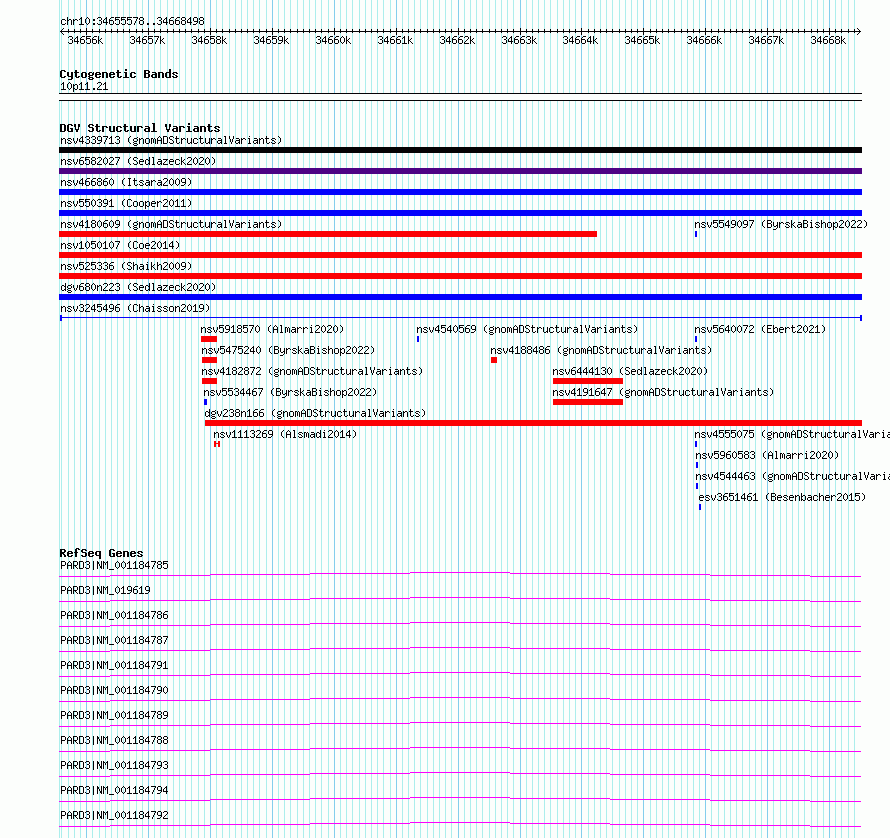
Task: Open nsv5549097 (ByrskaBishop2022) label
Action: click(x=781, y=224)
